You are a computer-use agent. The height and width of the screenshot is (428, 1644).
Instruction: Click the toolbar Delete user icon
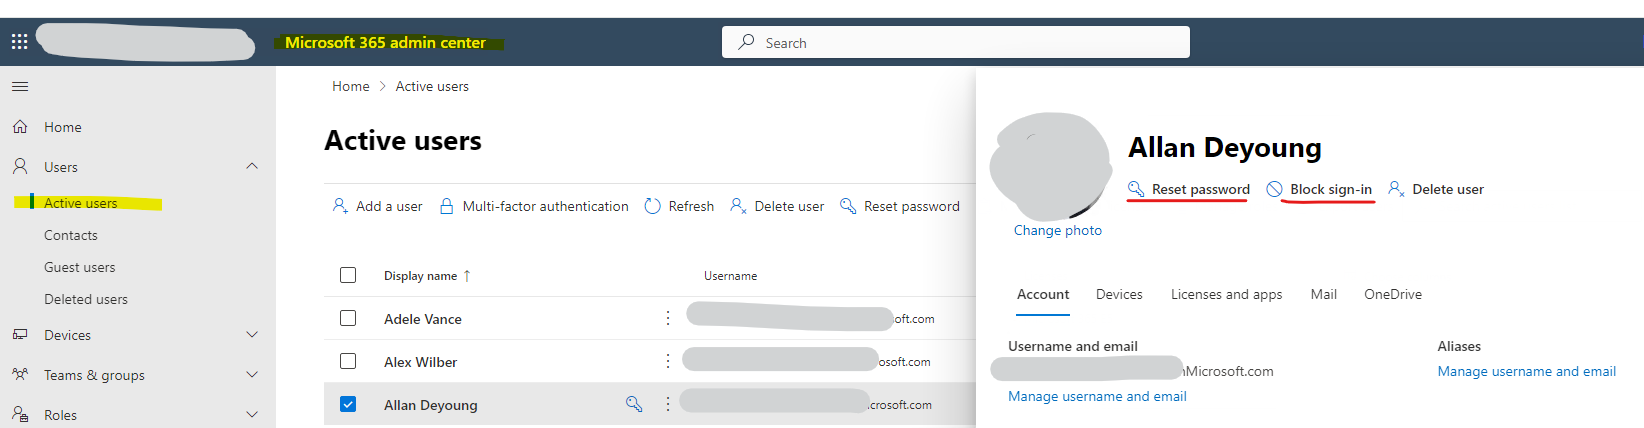click(x=738, y=206)
